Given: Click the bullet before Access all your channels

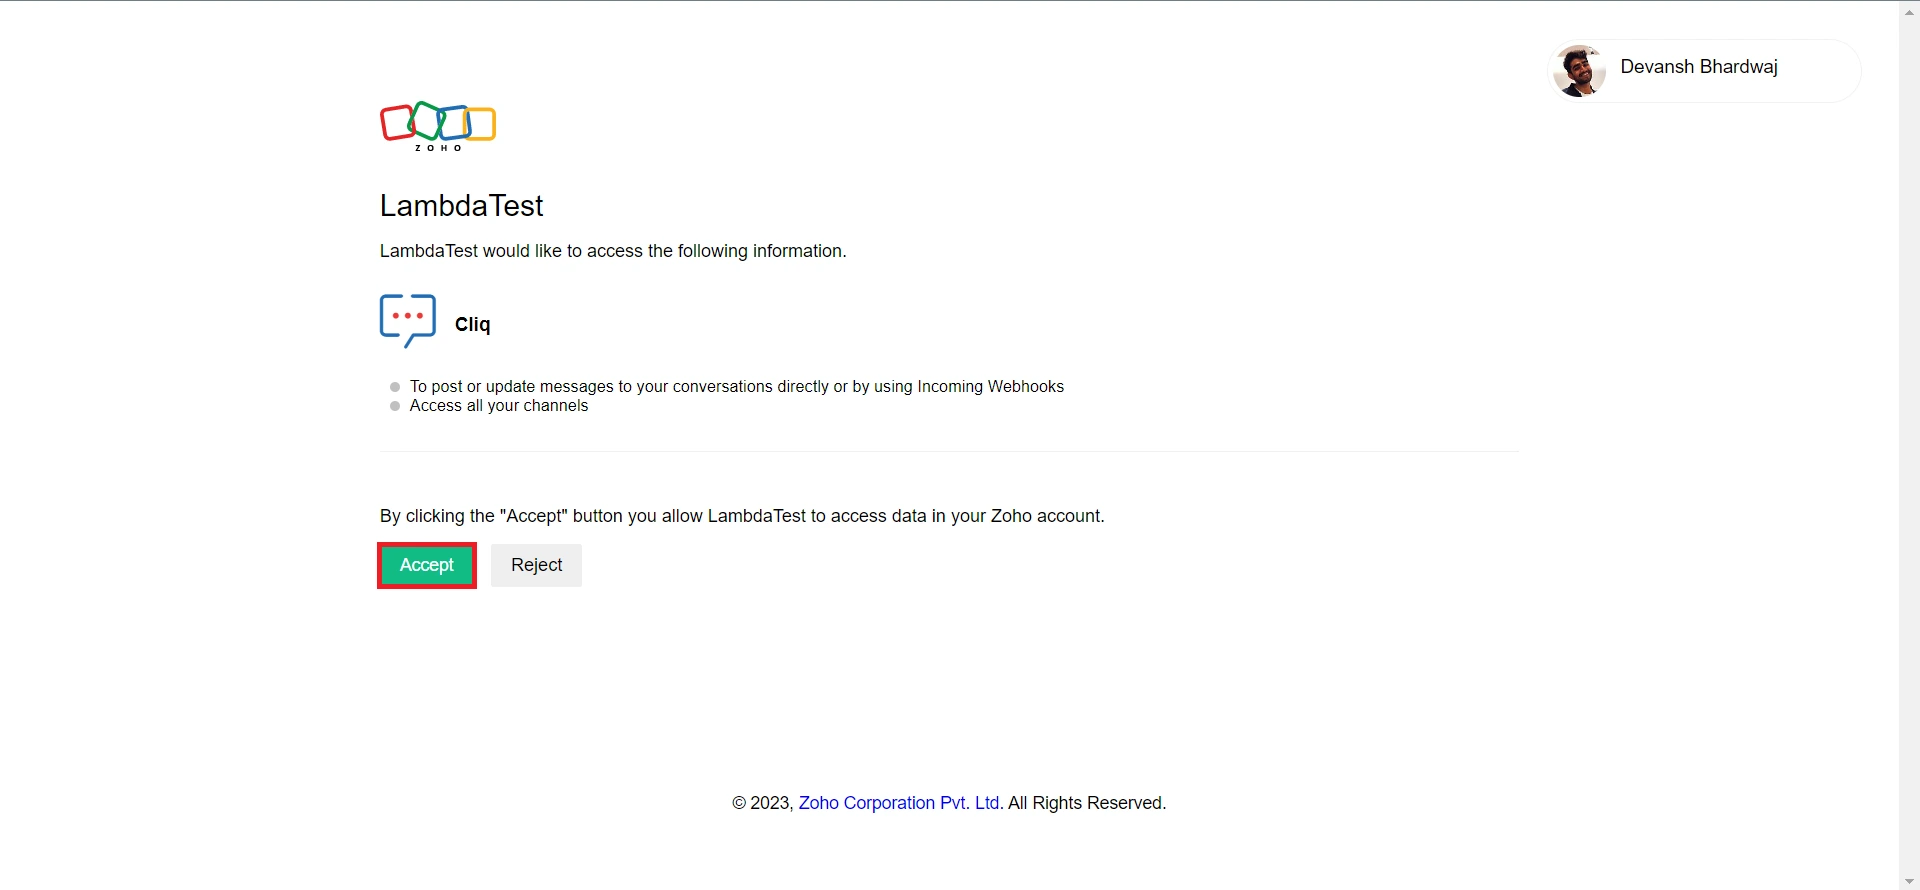Looking at the screenshot, I should 395,406.
